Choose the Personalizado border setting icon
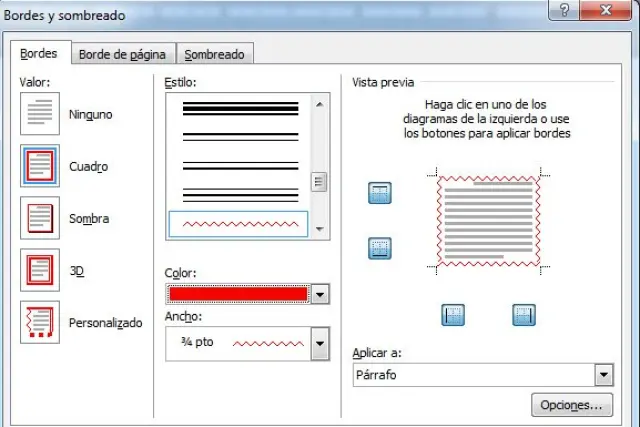 (x=40, y=323)
